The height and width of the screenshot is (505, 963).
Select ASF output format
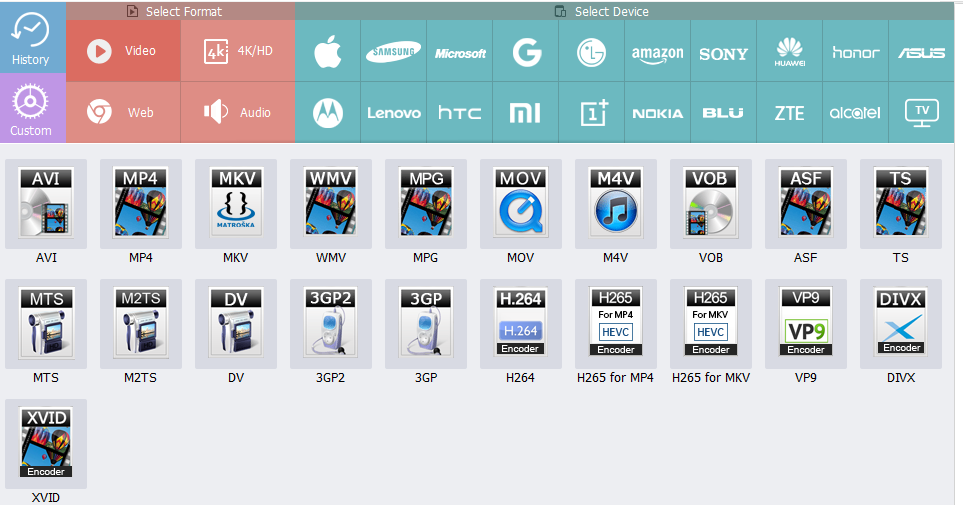[x=806, y=204]
